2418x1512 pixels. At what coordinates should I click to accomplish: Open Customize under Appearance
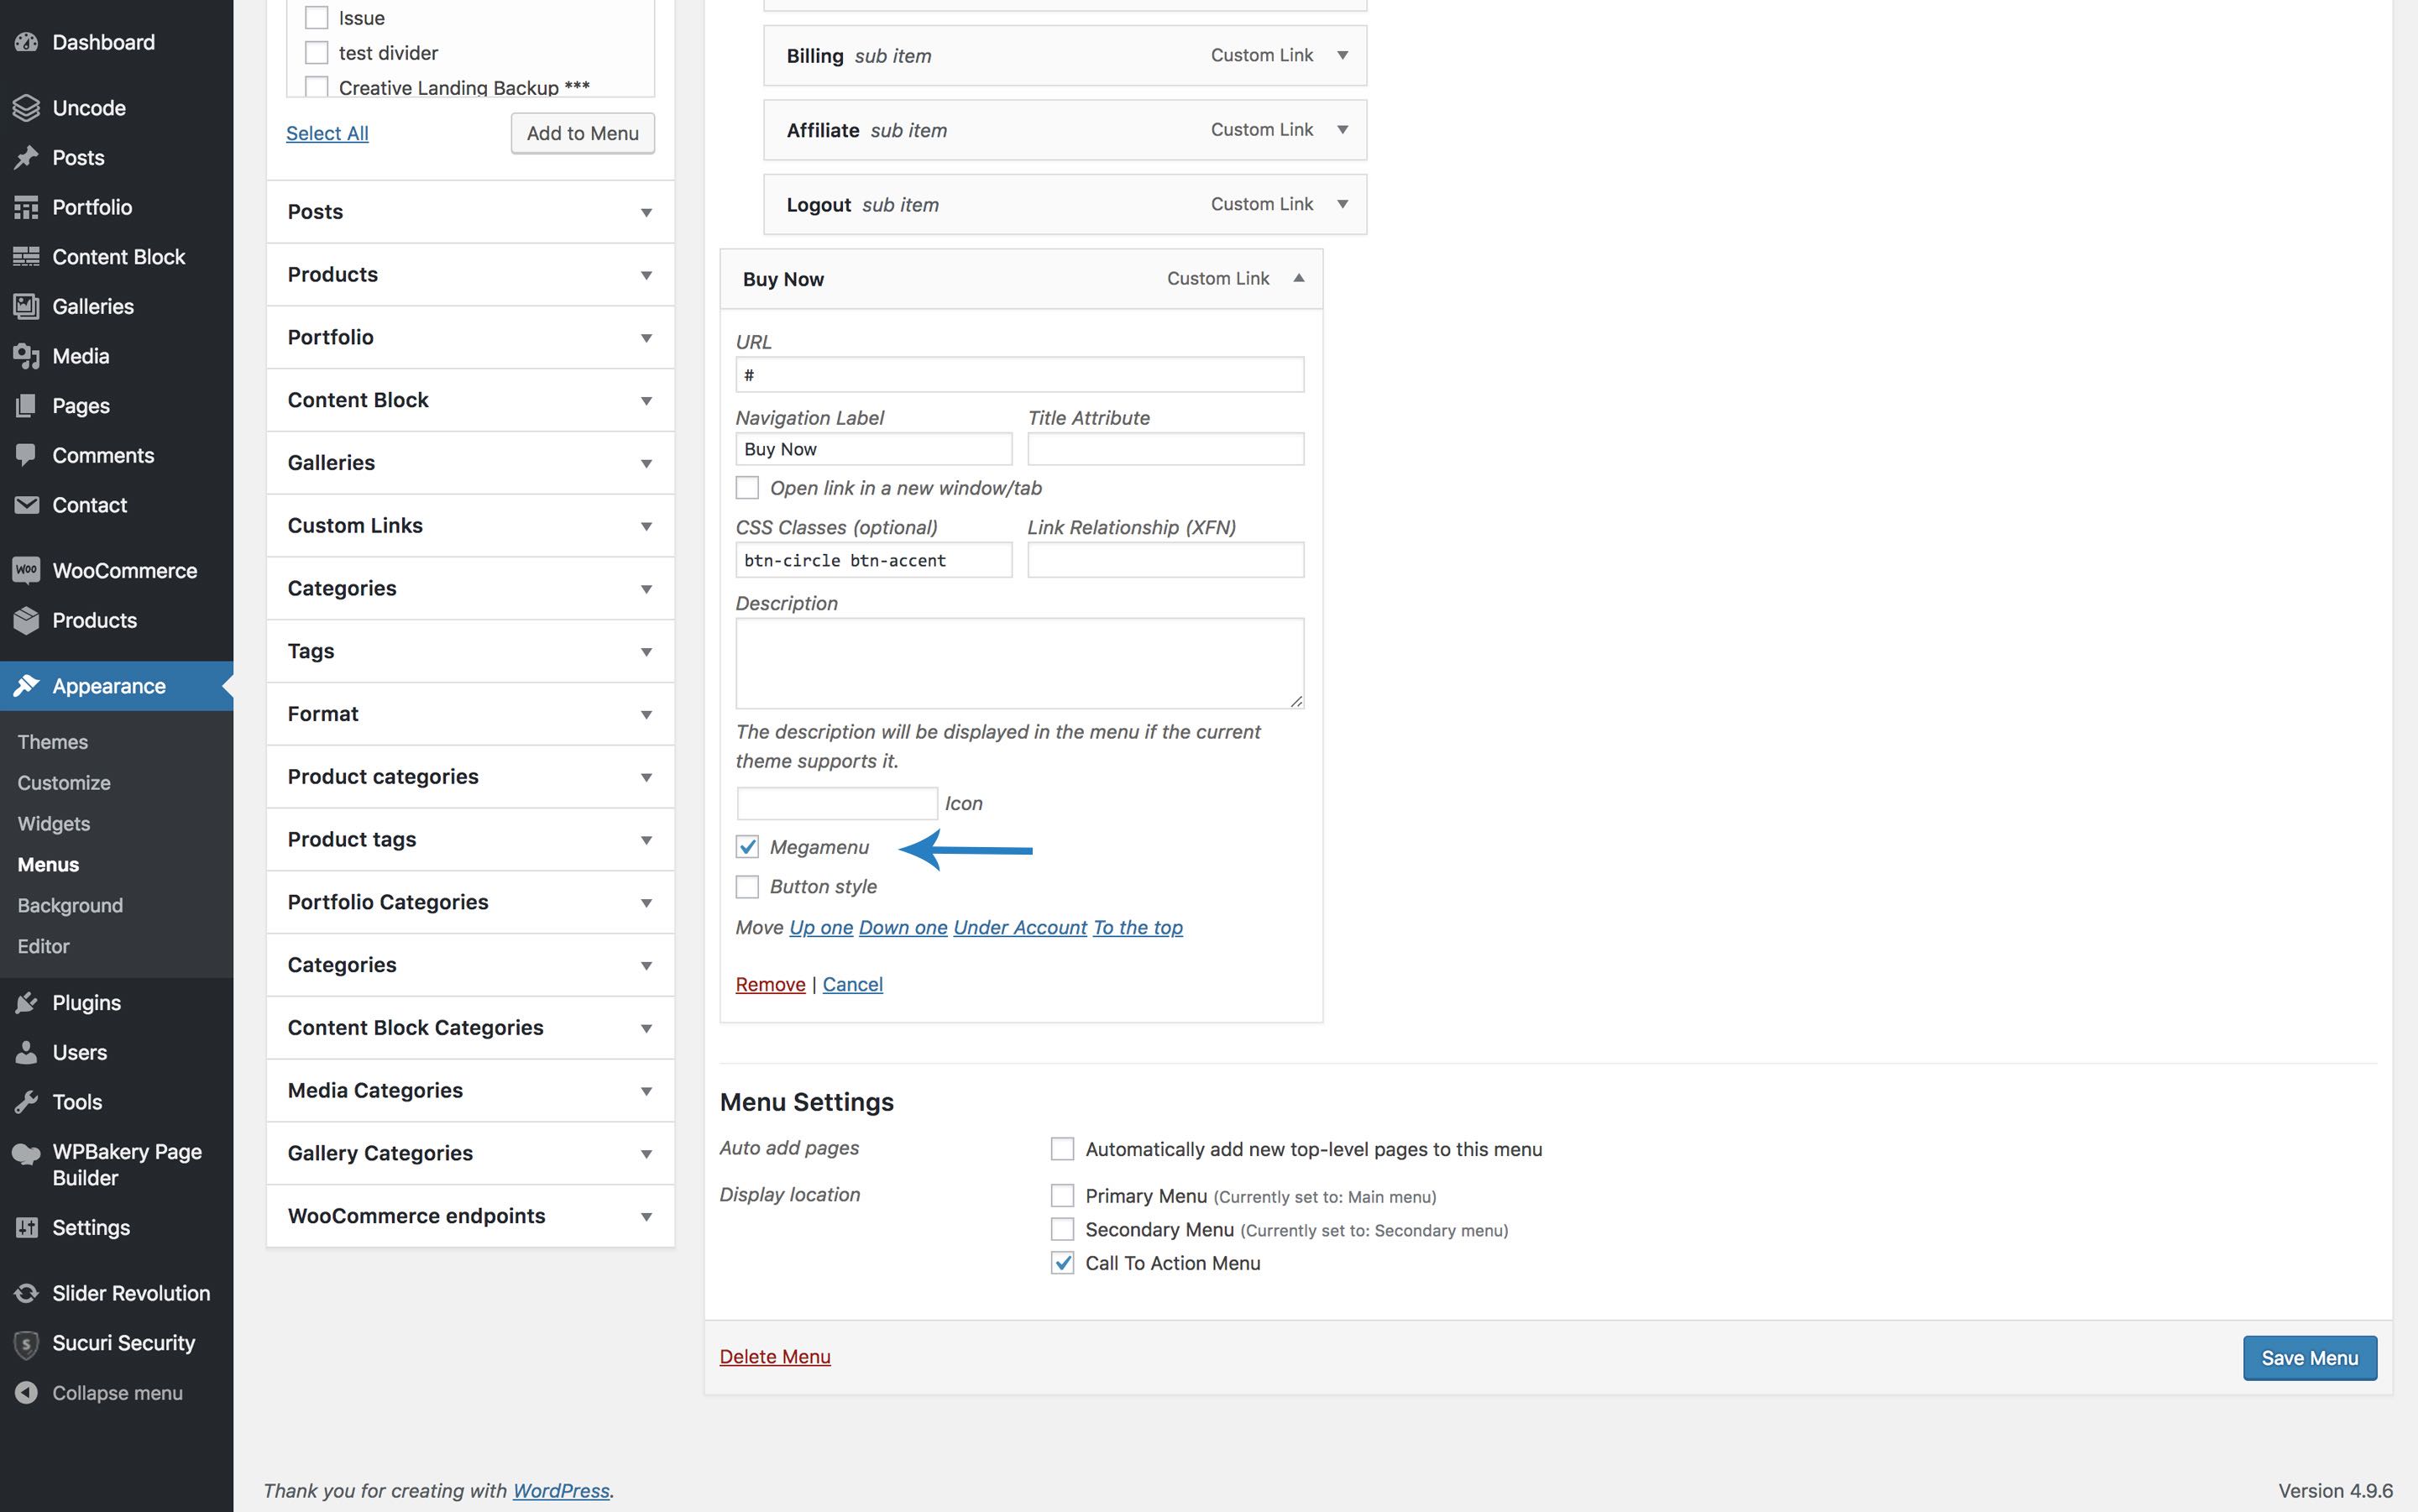(64, 783)
